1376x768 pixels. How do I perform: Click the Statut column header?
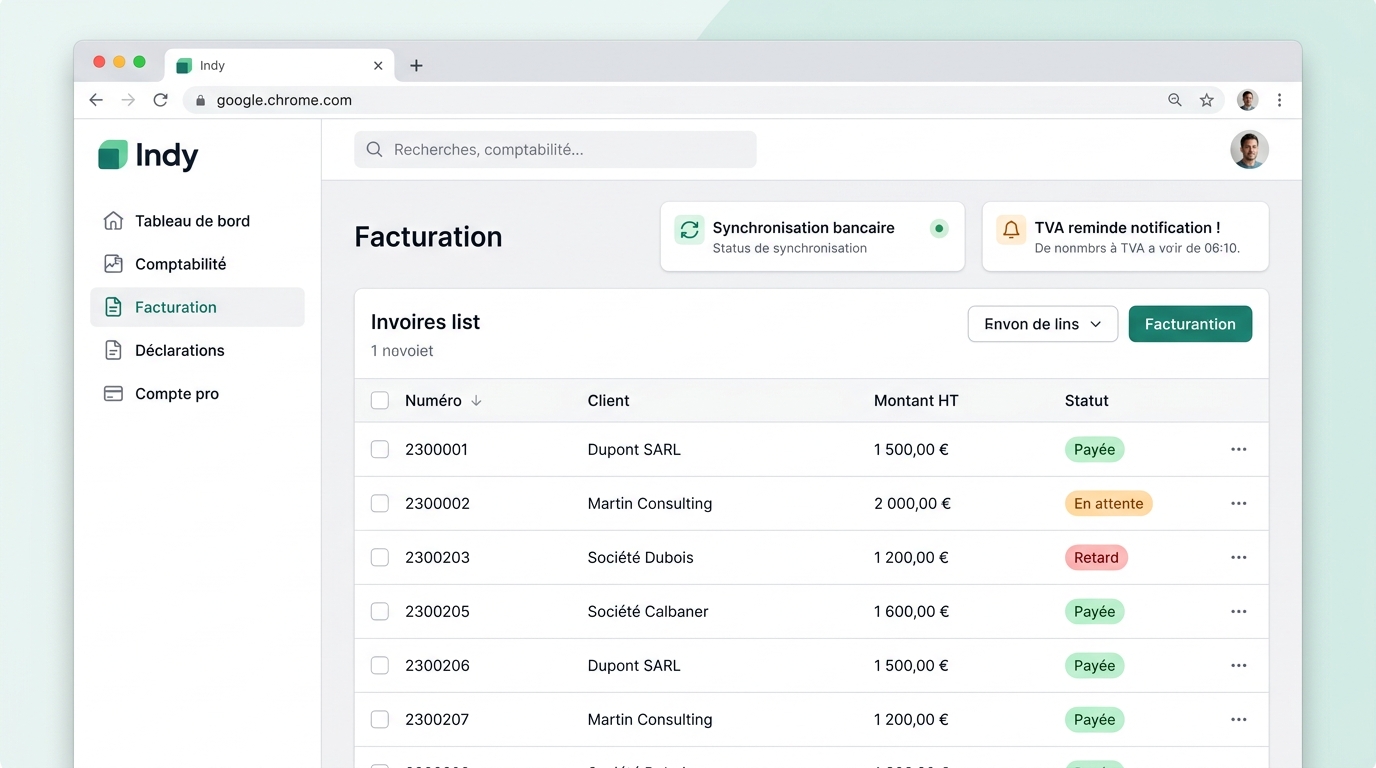point(1086,401)
